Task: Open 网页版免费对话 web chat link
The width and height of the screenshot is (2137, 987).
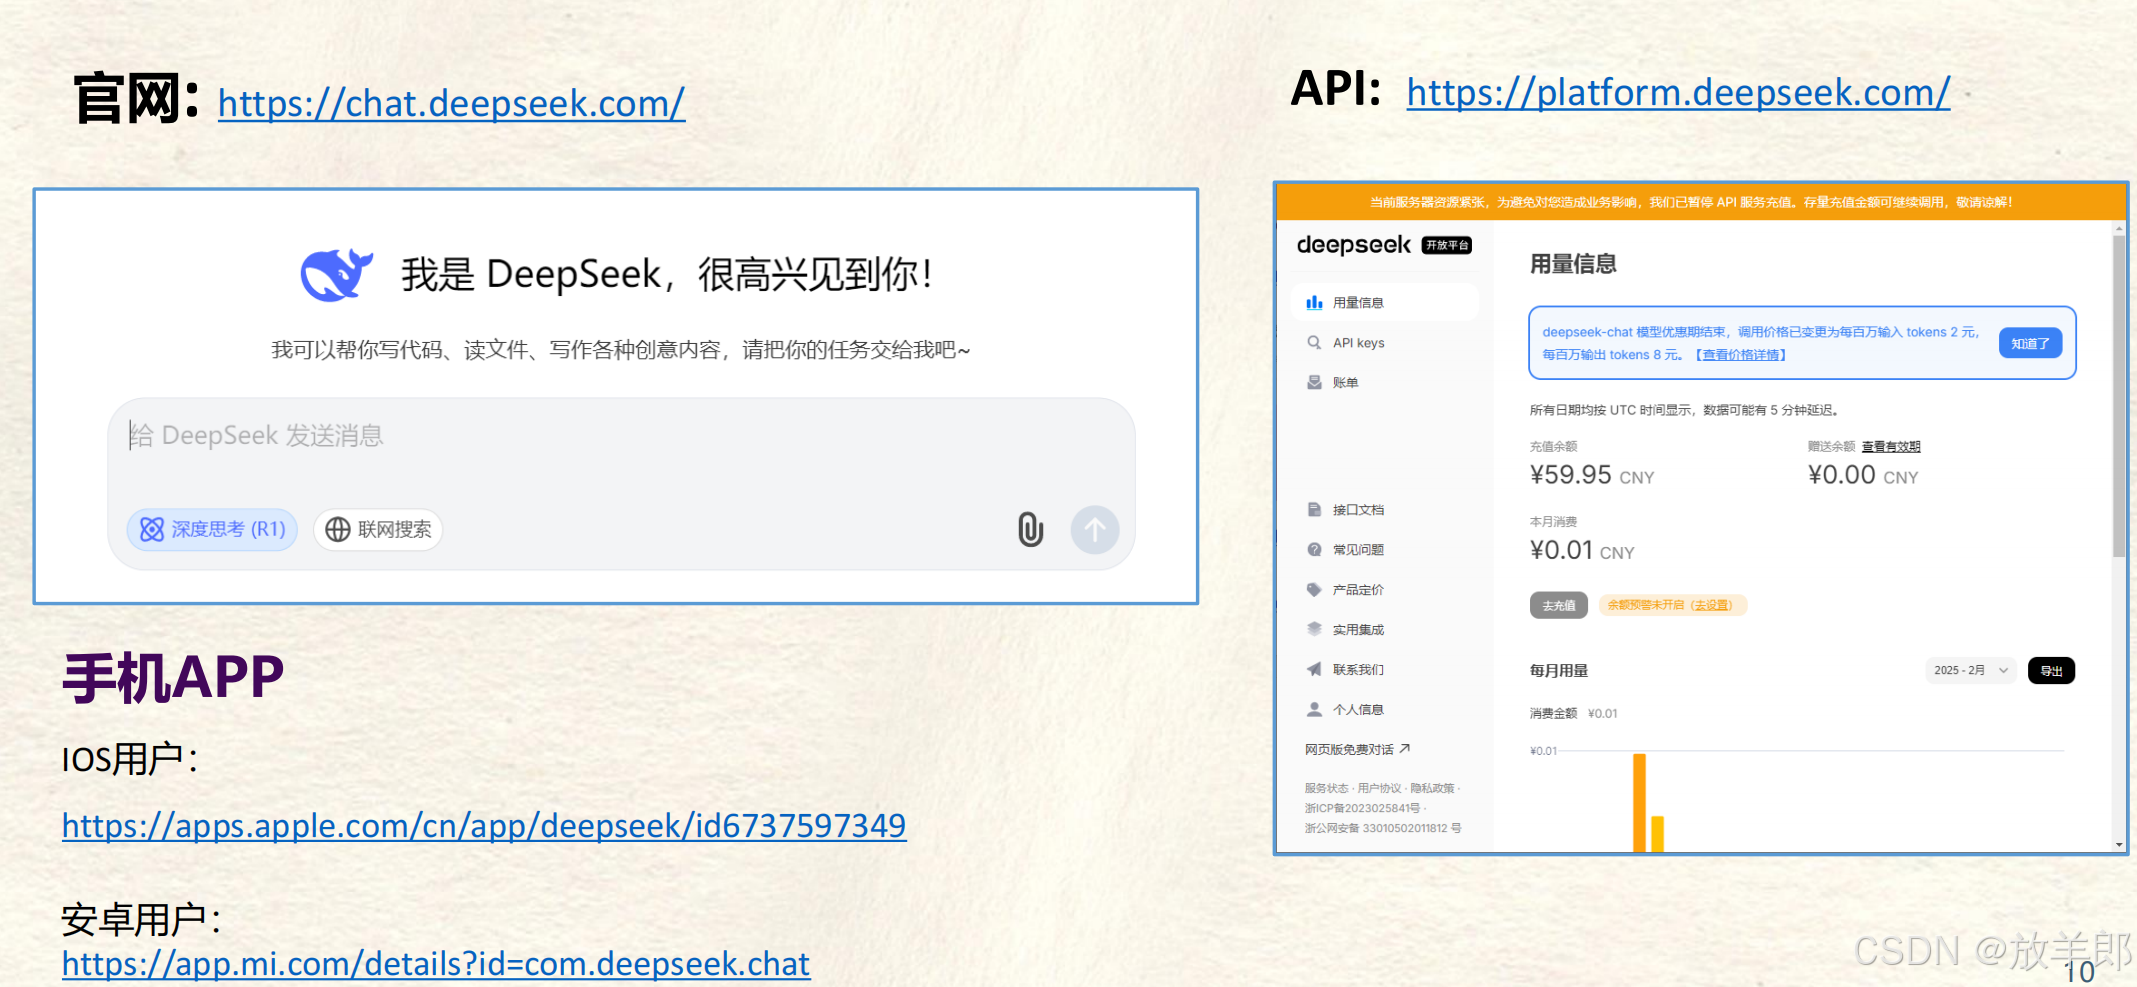Action: (1357, 749)
